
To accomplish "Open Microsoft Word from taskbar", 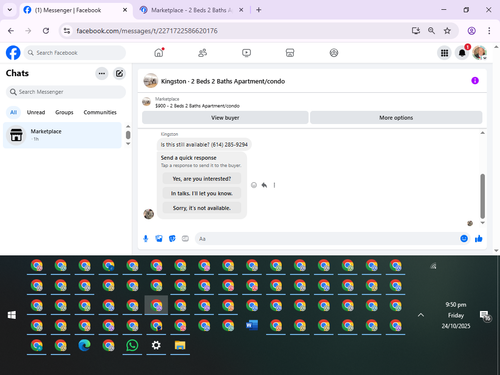I will tap(252, 325).
